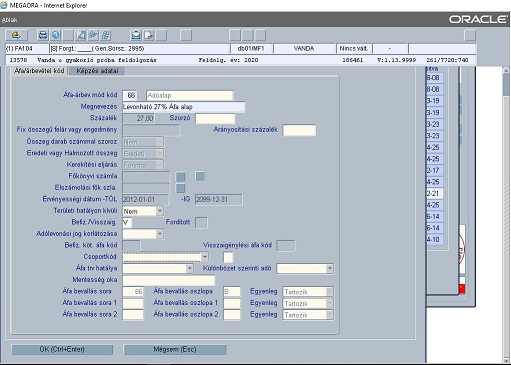
Task: Click the VANDA user field in status row
Action: pyautogui.click(x=304, y=49)
